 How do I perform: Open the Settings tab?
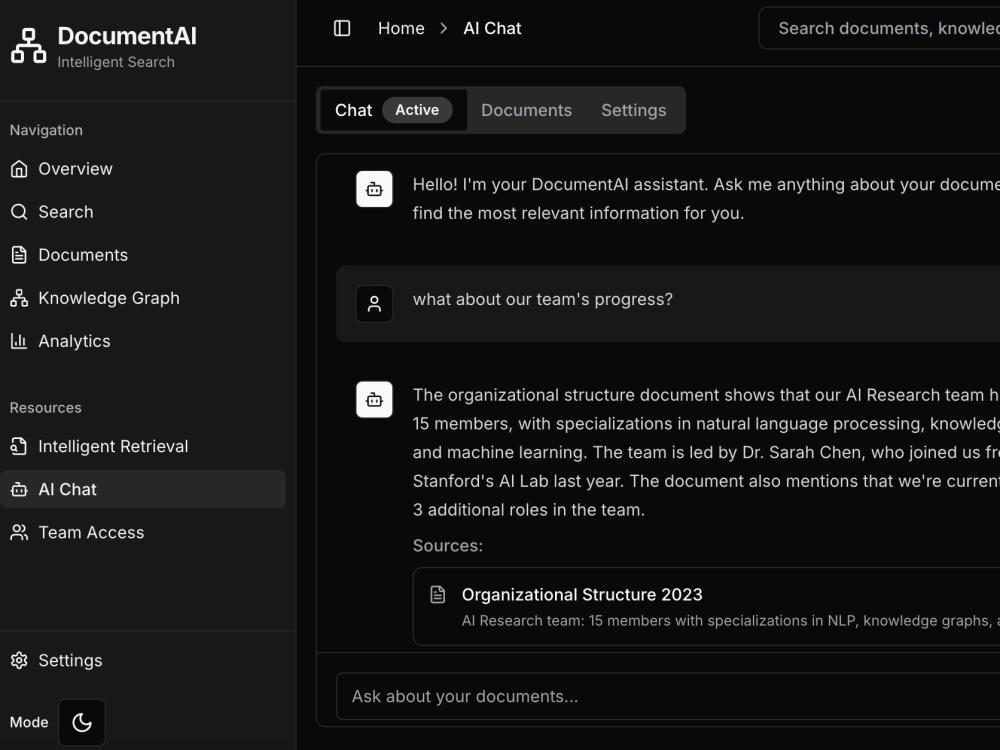pyautogui.click(x=633, y=110)
